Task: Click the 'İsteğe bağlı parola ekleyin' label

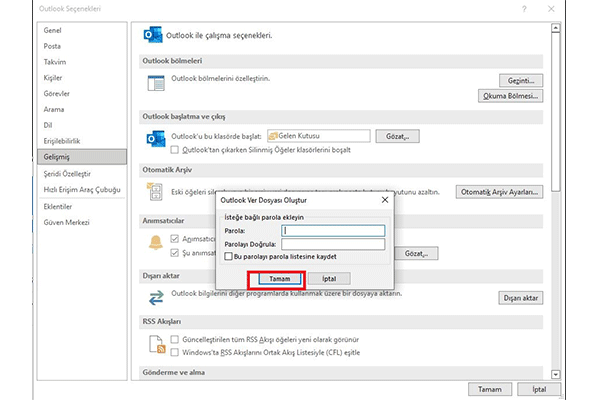Action: 264,217
